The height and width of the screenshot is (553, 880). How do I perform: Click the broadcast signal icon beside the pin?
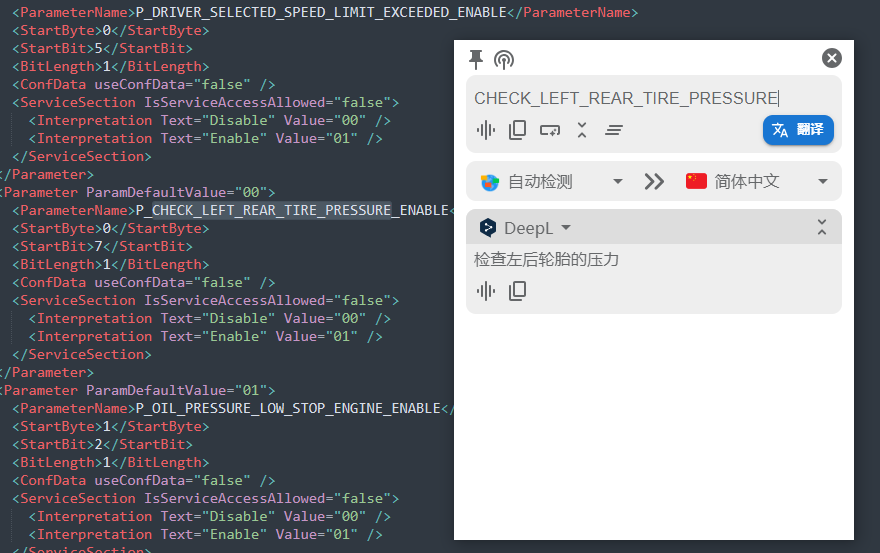(x=503, y=59)
